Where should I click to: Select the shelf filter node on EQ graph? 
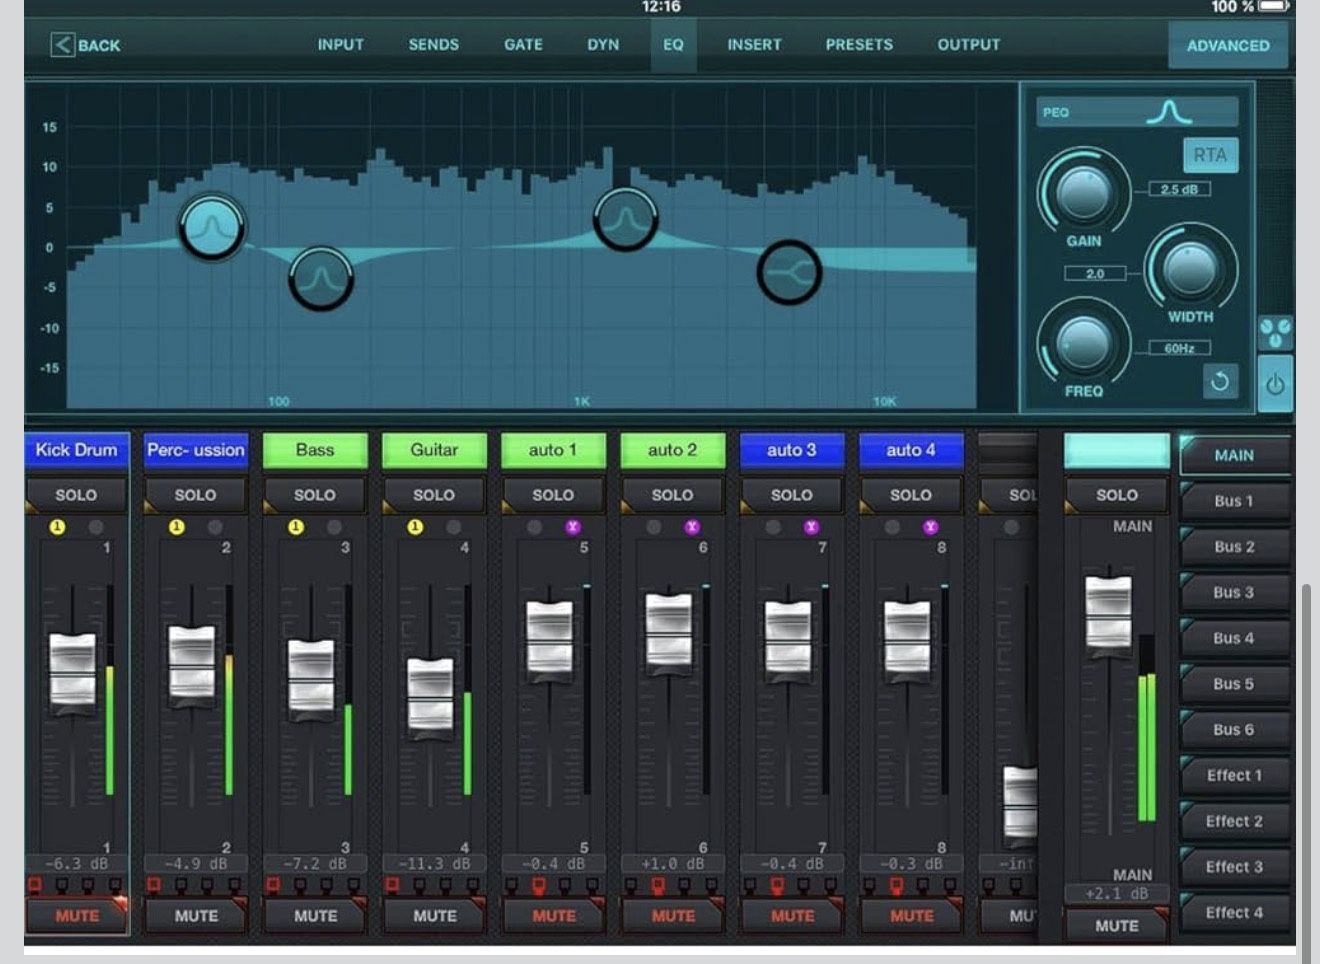789,272
